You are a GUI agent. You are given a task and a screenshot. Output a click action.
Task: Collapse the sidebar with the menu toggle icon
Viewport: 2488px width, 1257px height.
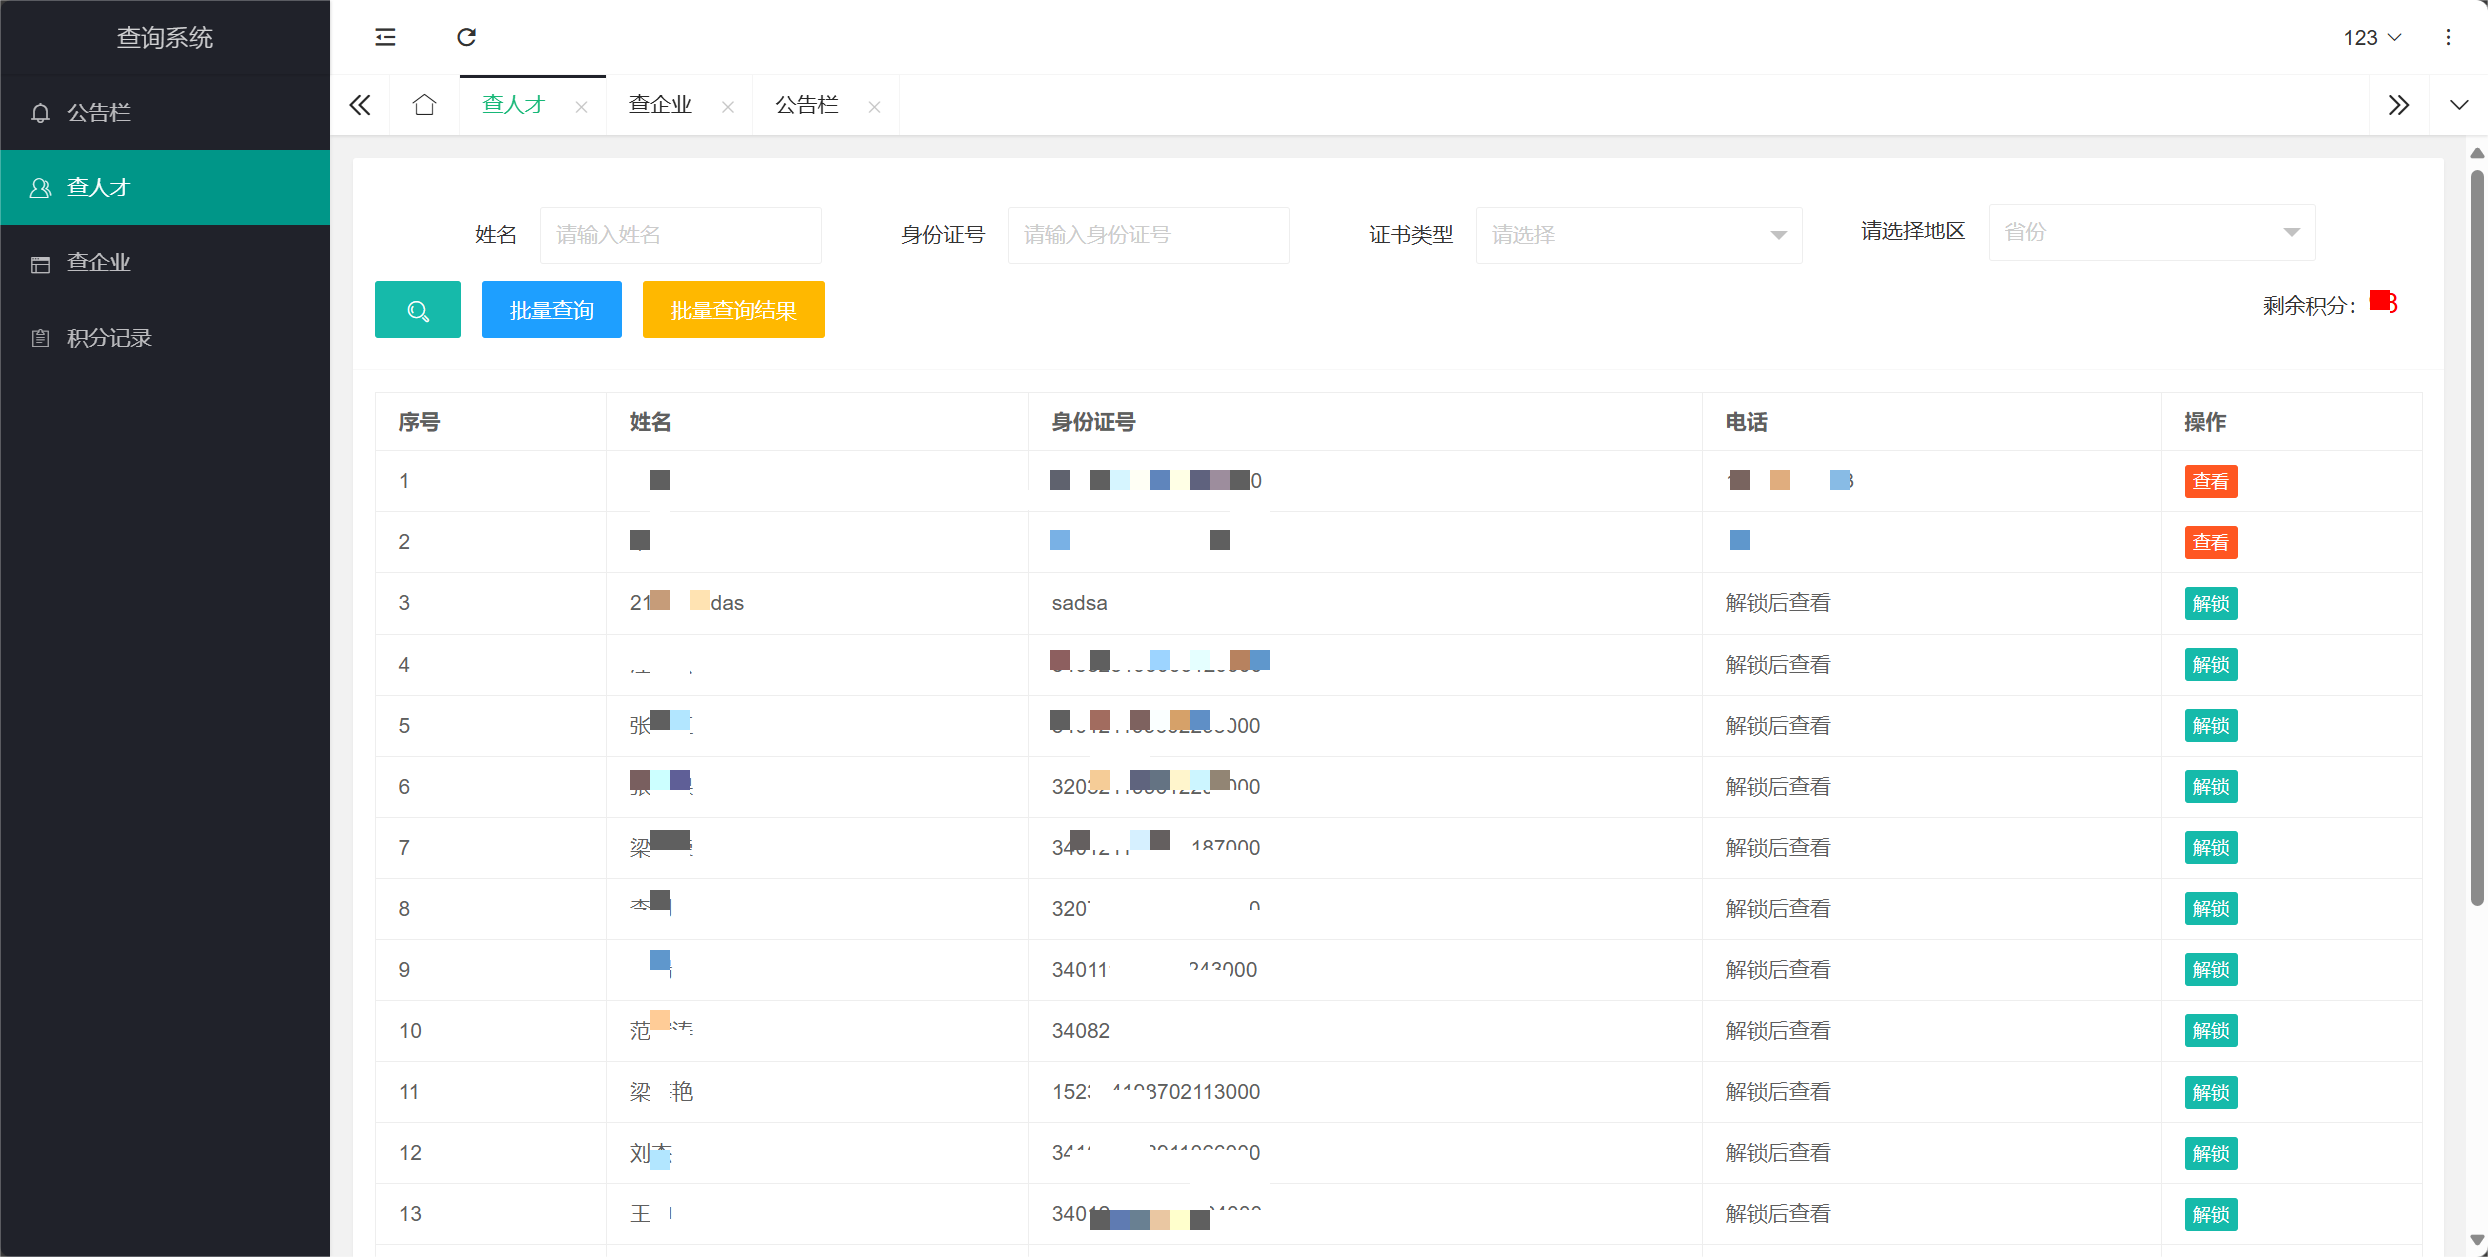385,37
